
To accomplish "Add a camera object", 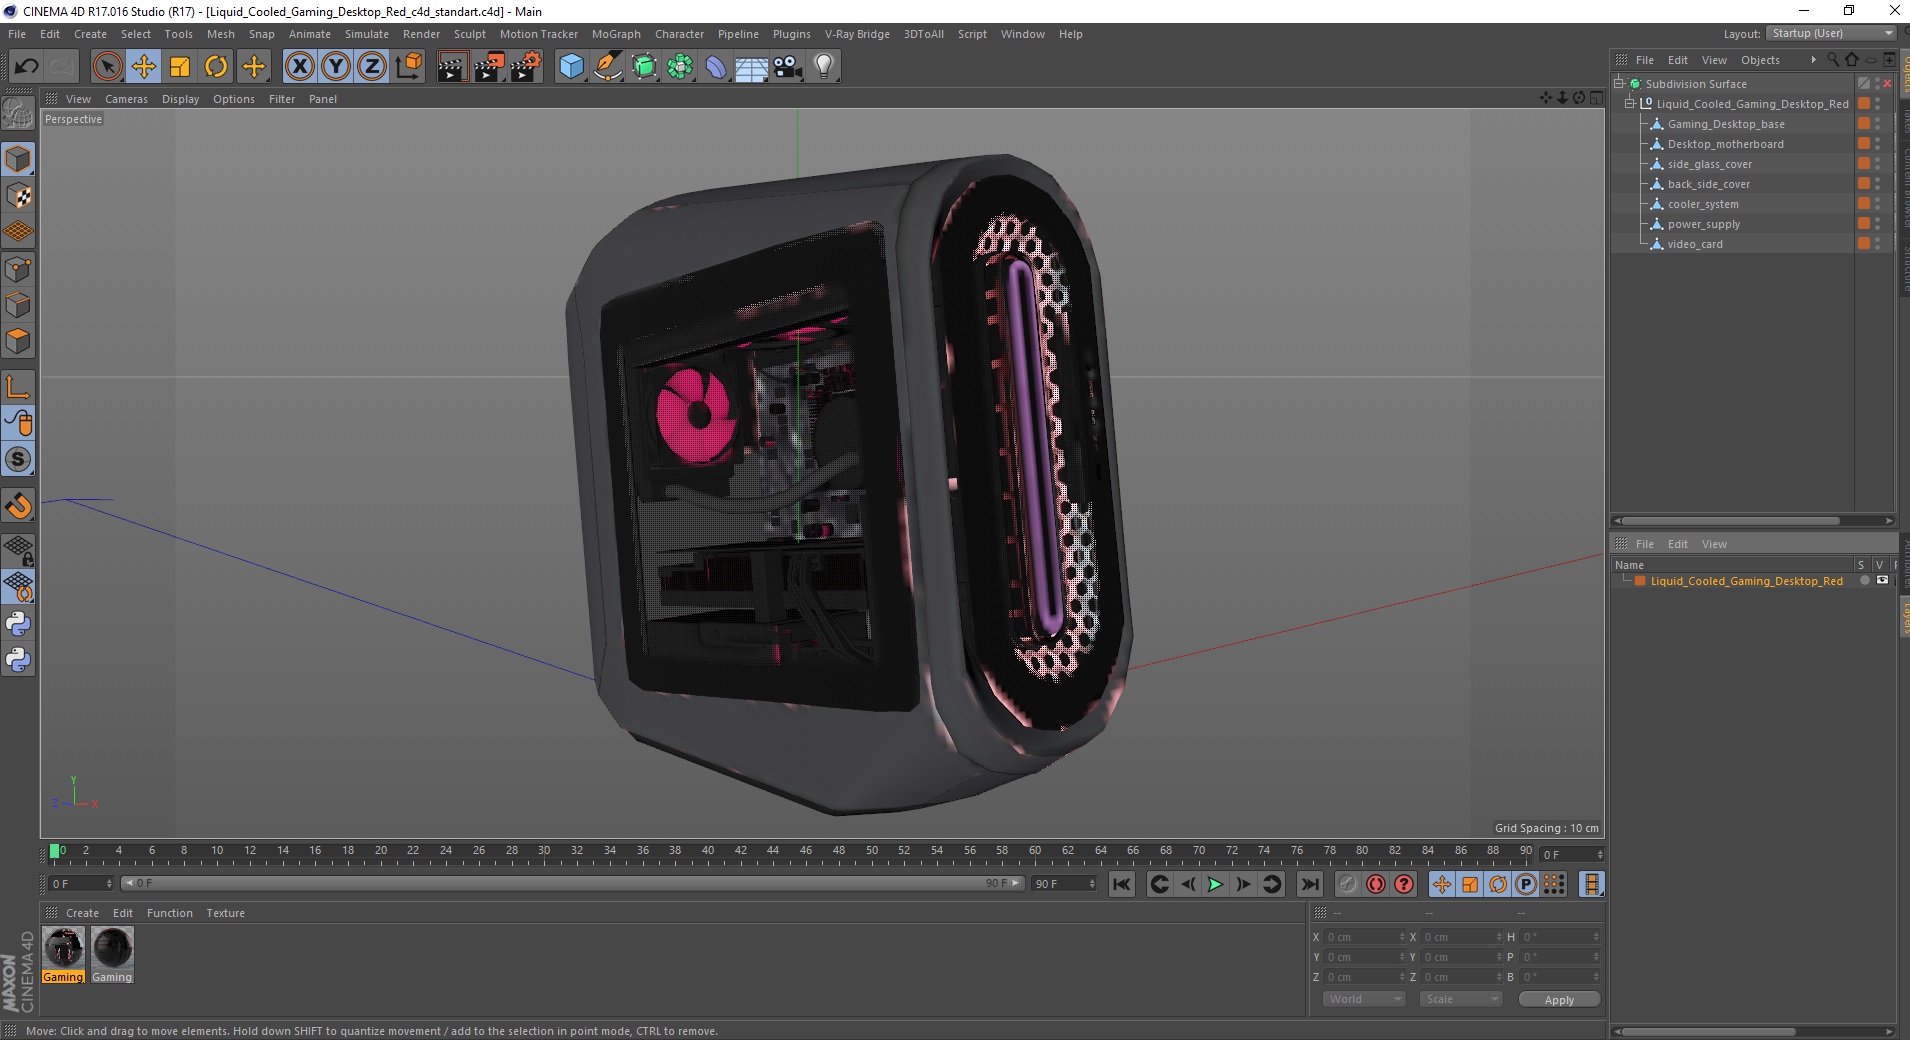I will click(788, 67).
